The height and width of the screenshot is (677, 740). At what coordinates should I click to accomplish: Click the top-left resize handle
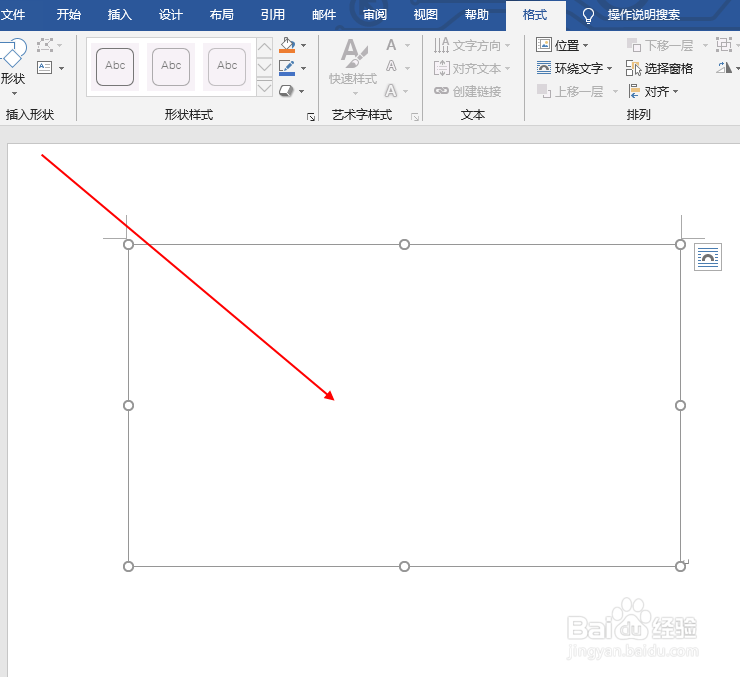click(128, 244)
